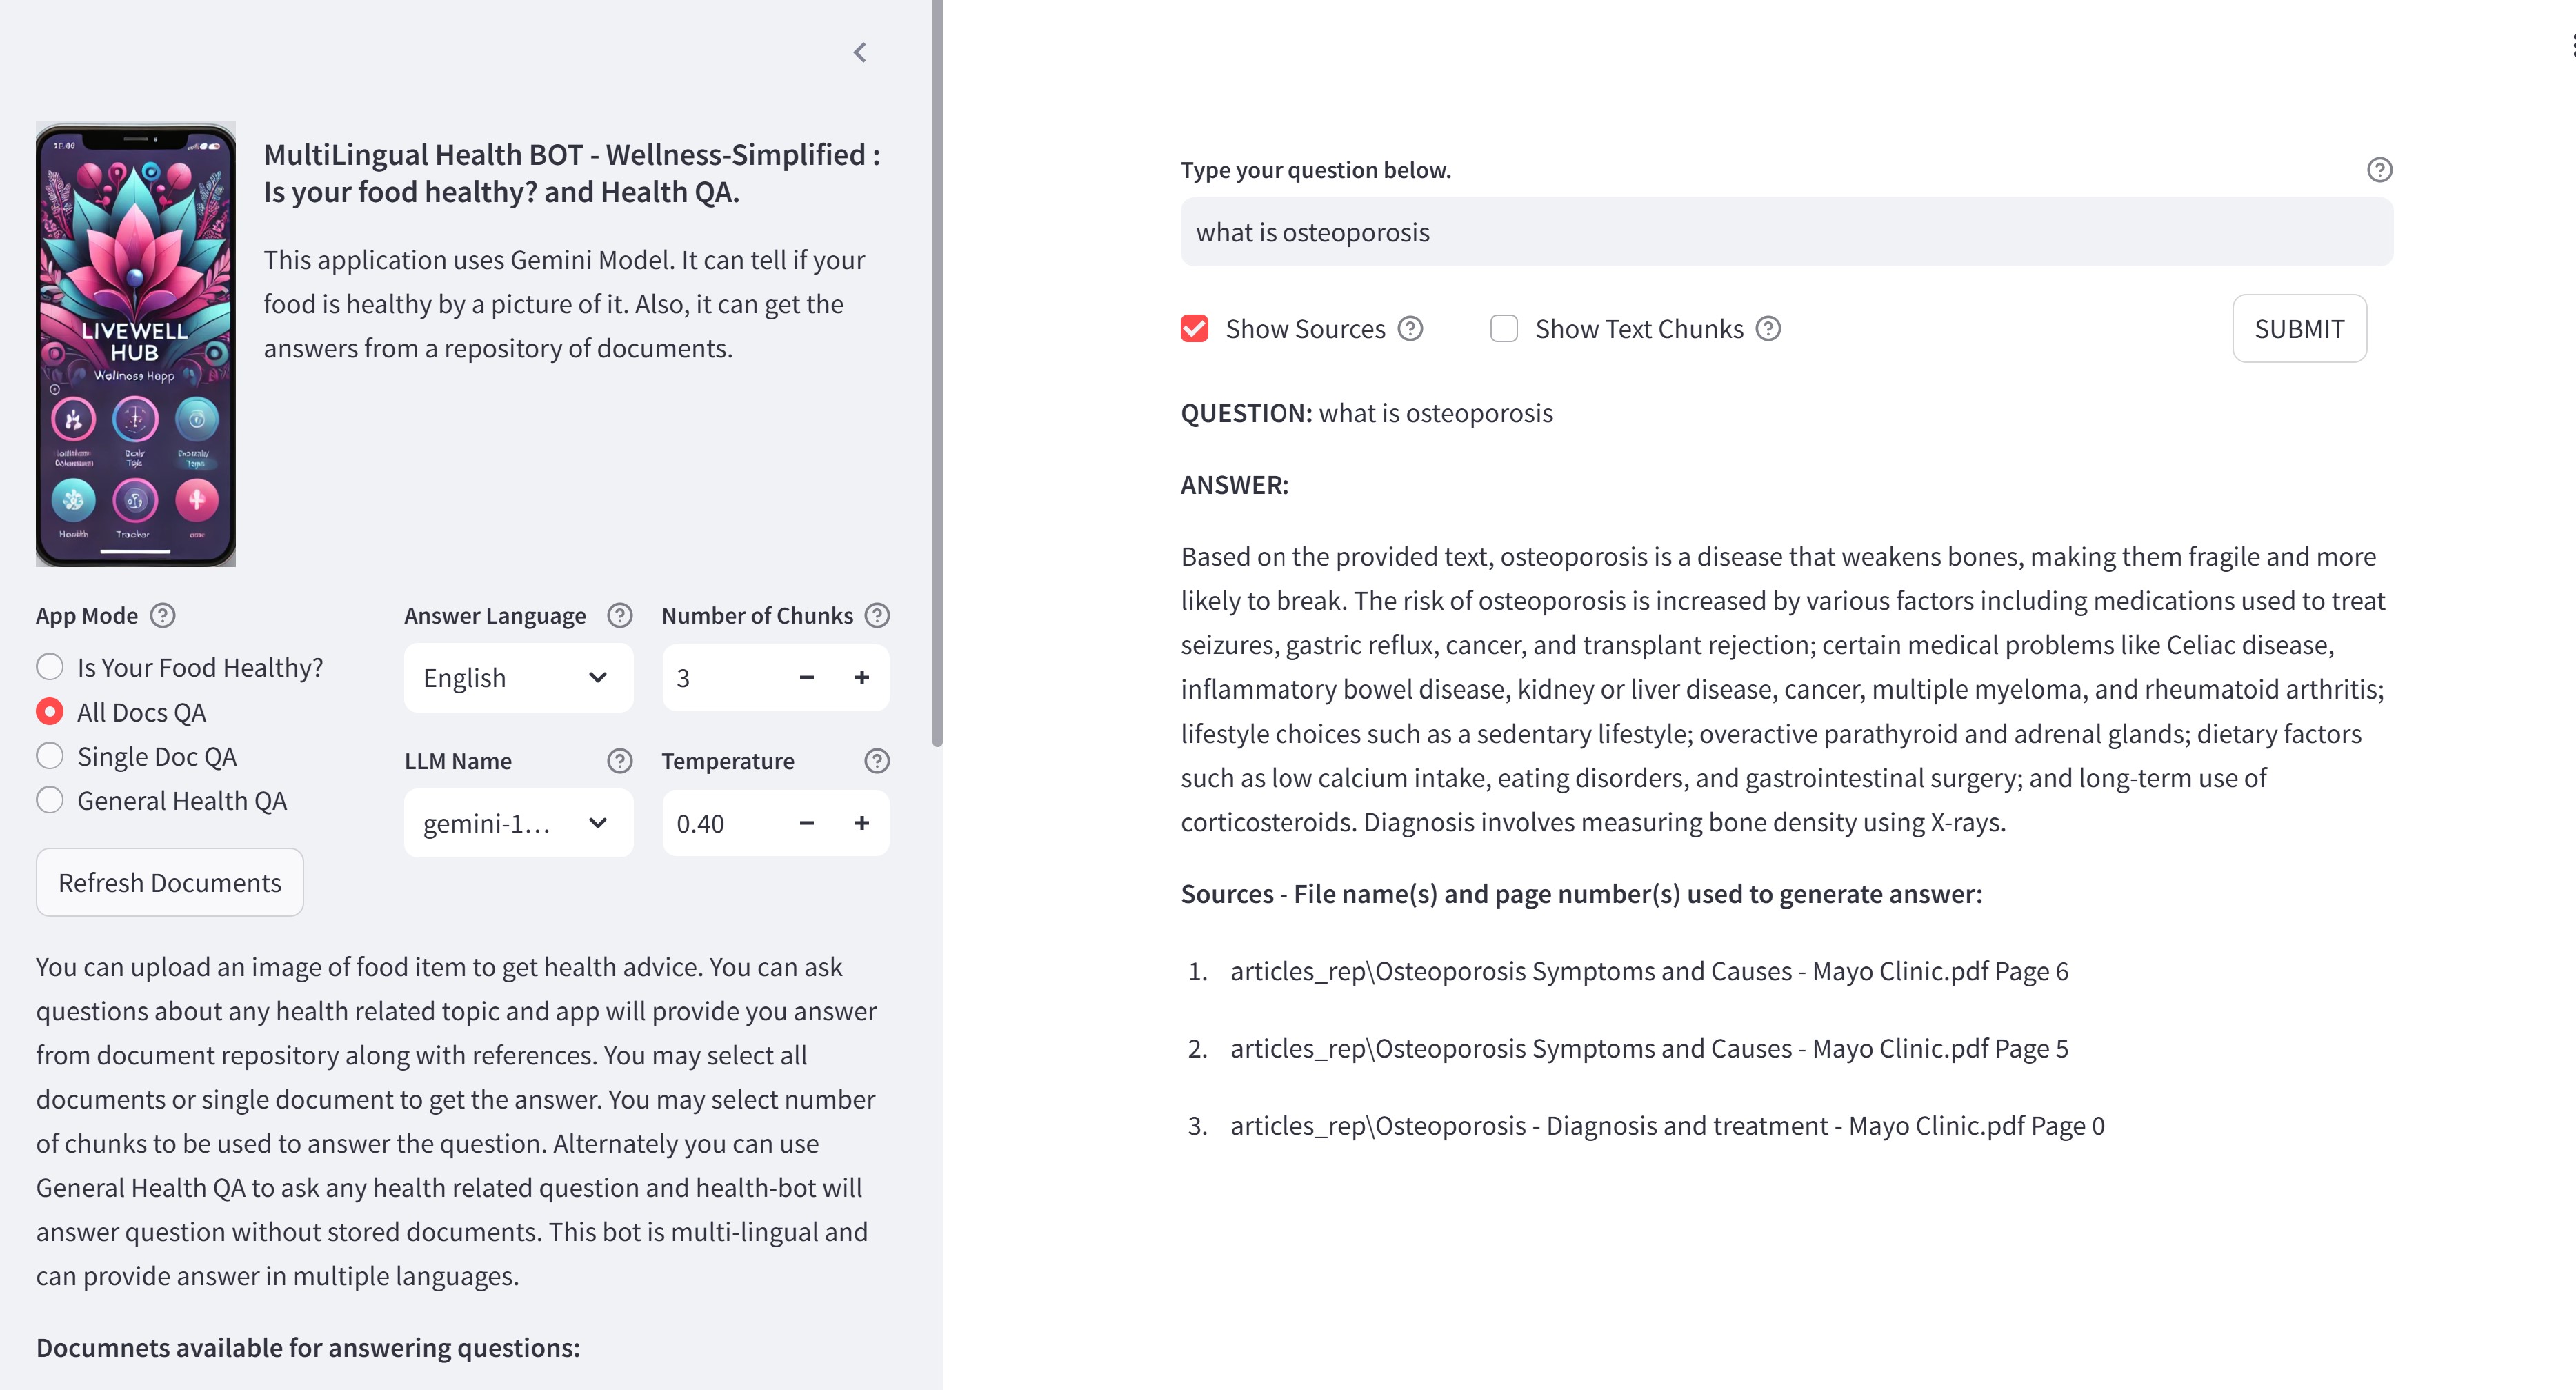
Task: Open the Answer Language dropdown
Action: point(517,677)
